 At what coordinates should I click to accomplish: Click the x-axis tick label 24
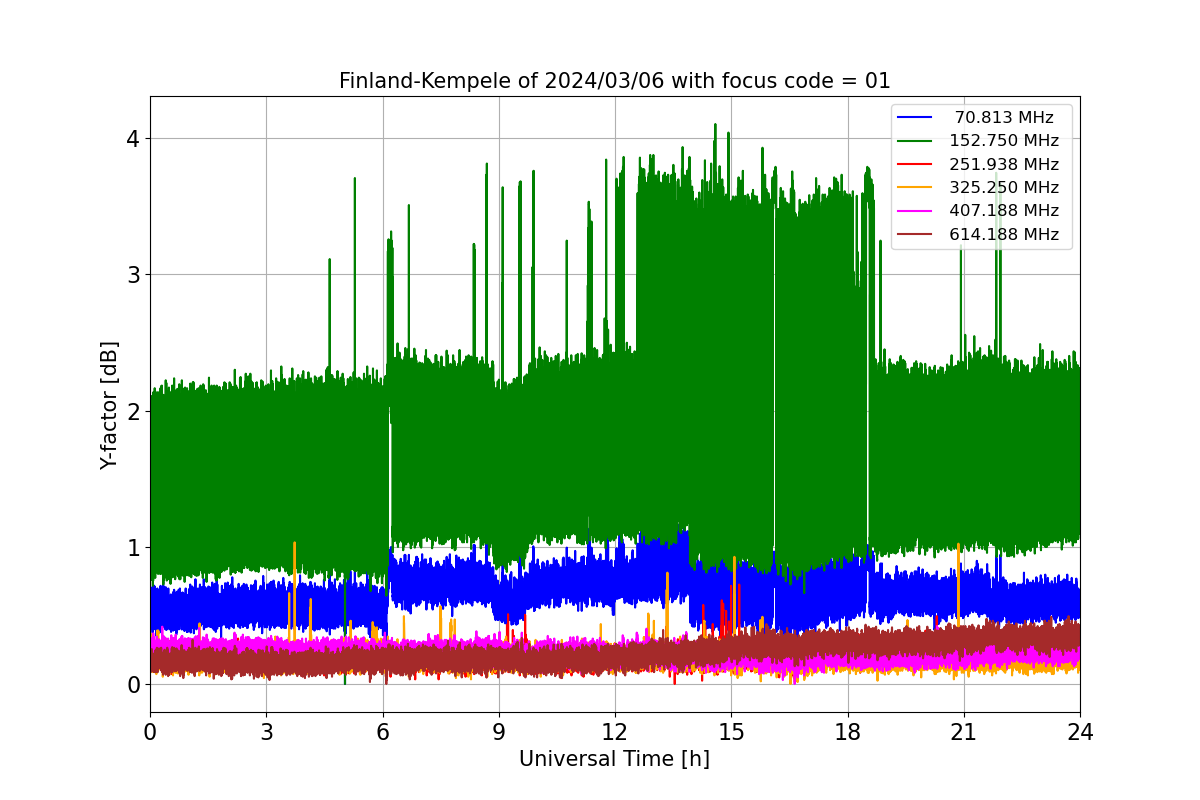pos(1080,732)
